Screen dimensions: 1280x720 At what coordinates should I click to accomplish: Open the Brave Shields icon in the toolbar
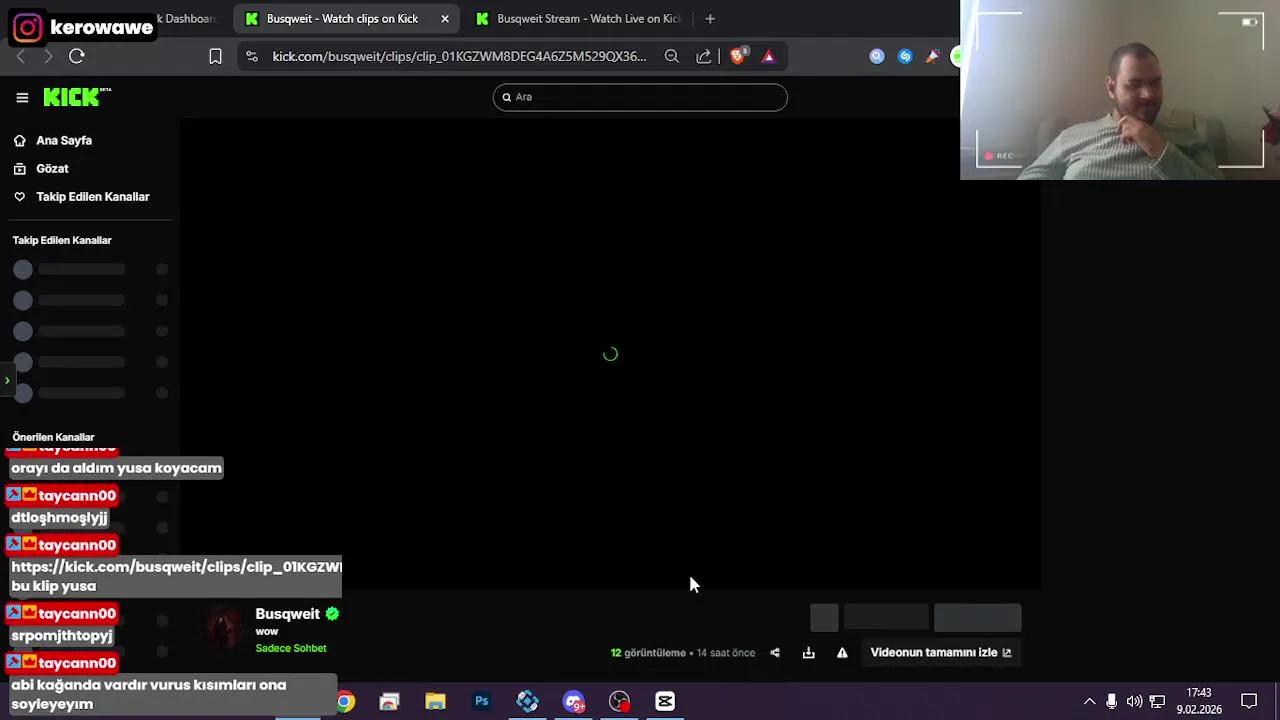738,56
